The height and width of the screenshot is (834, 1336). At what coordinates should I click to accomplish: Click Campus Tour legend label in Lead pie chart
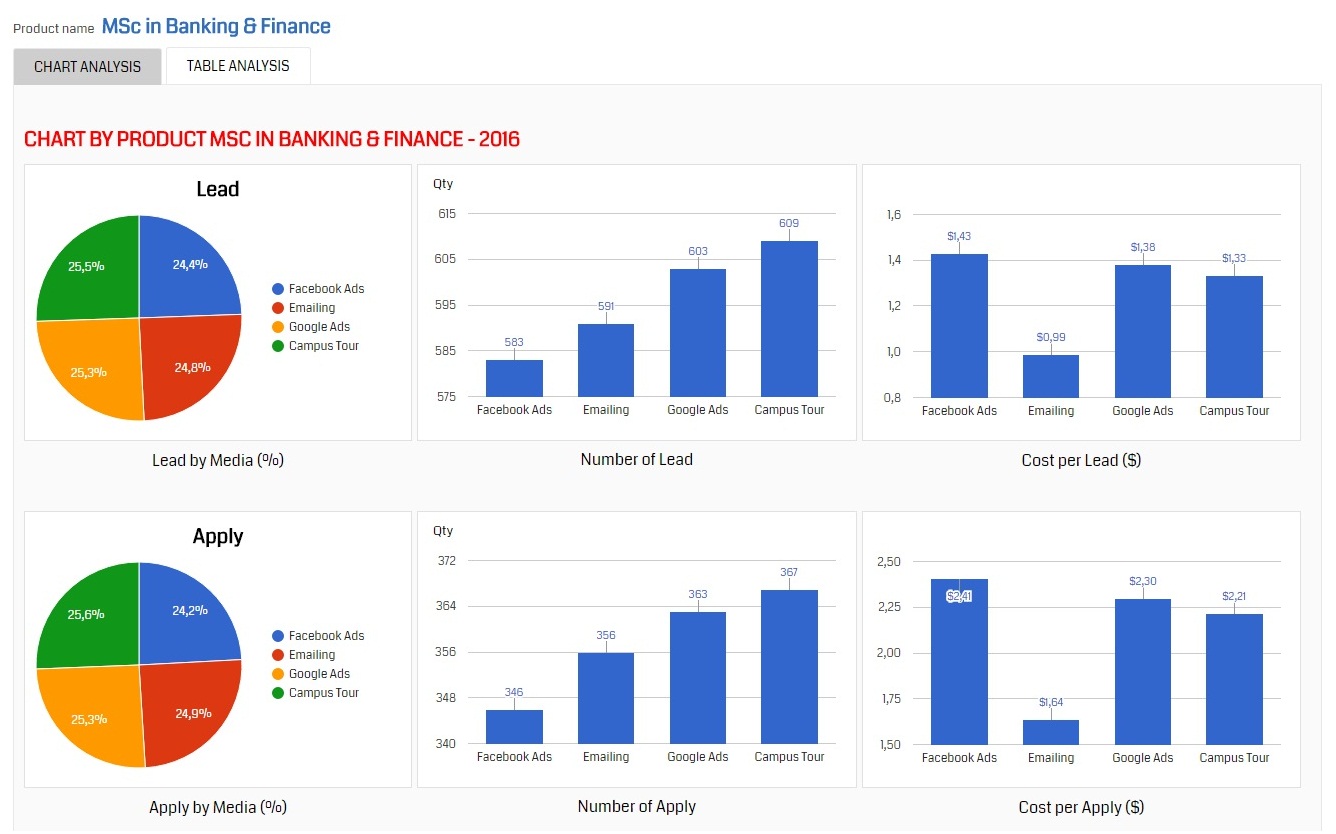324,346
